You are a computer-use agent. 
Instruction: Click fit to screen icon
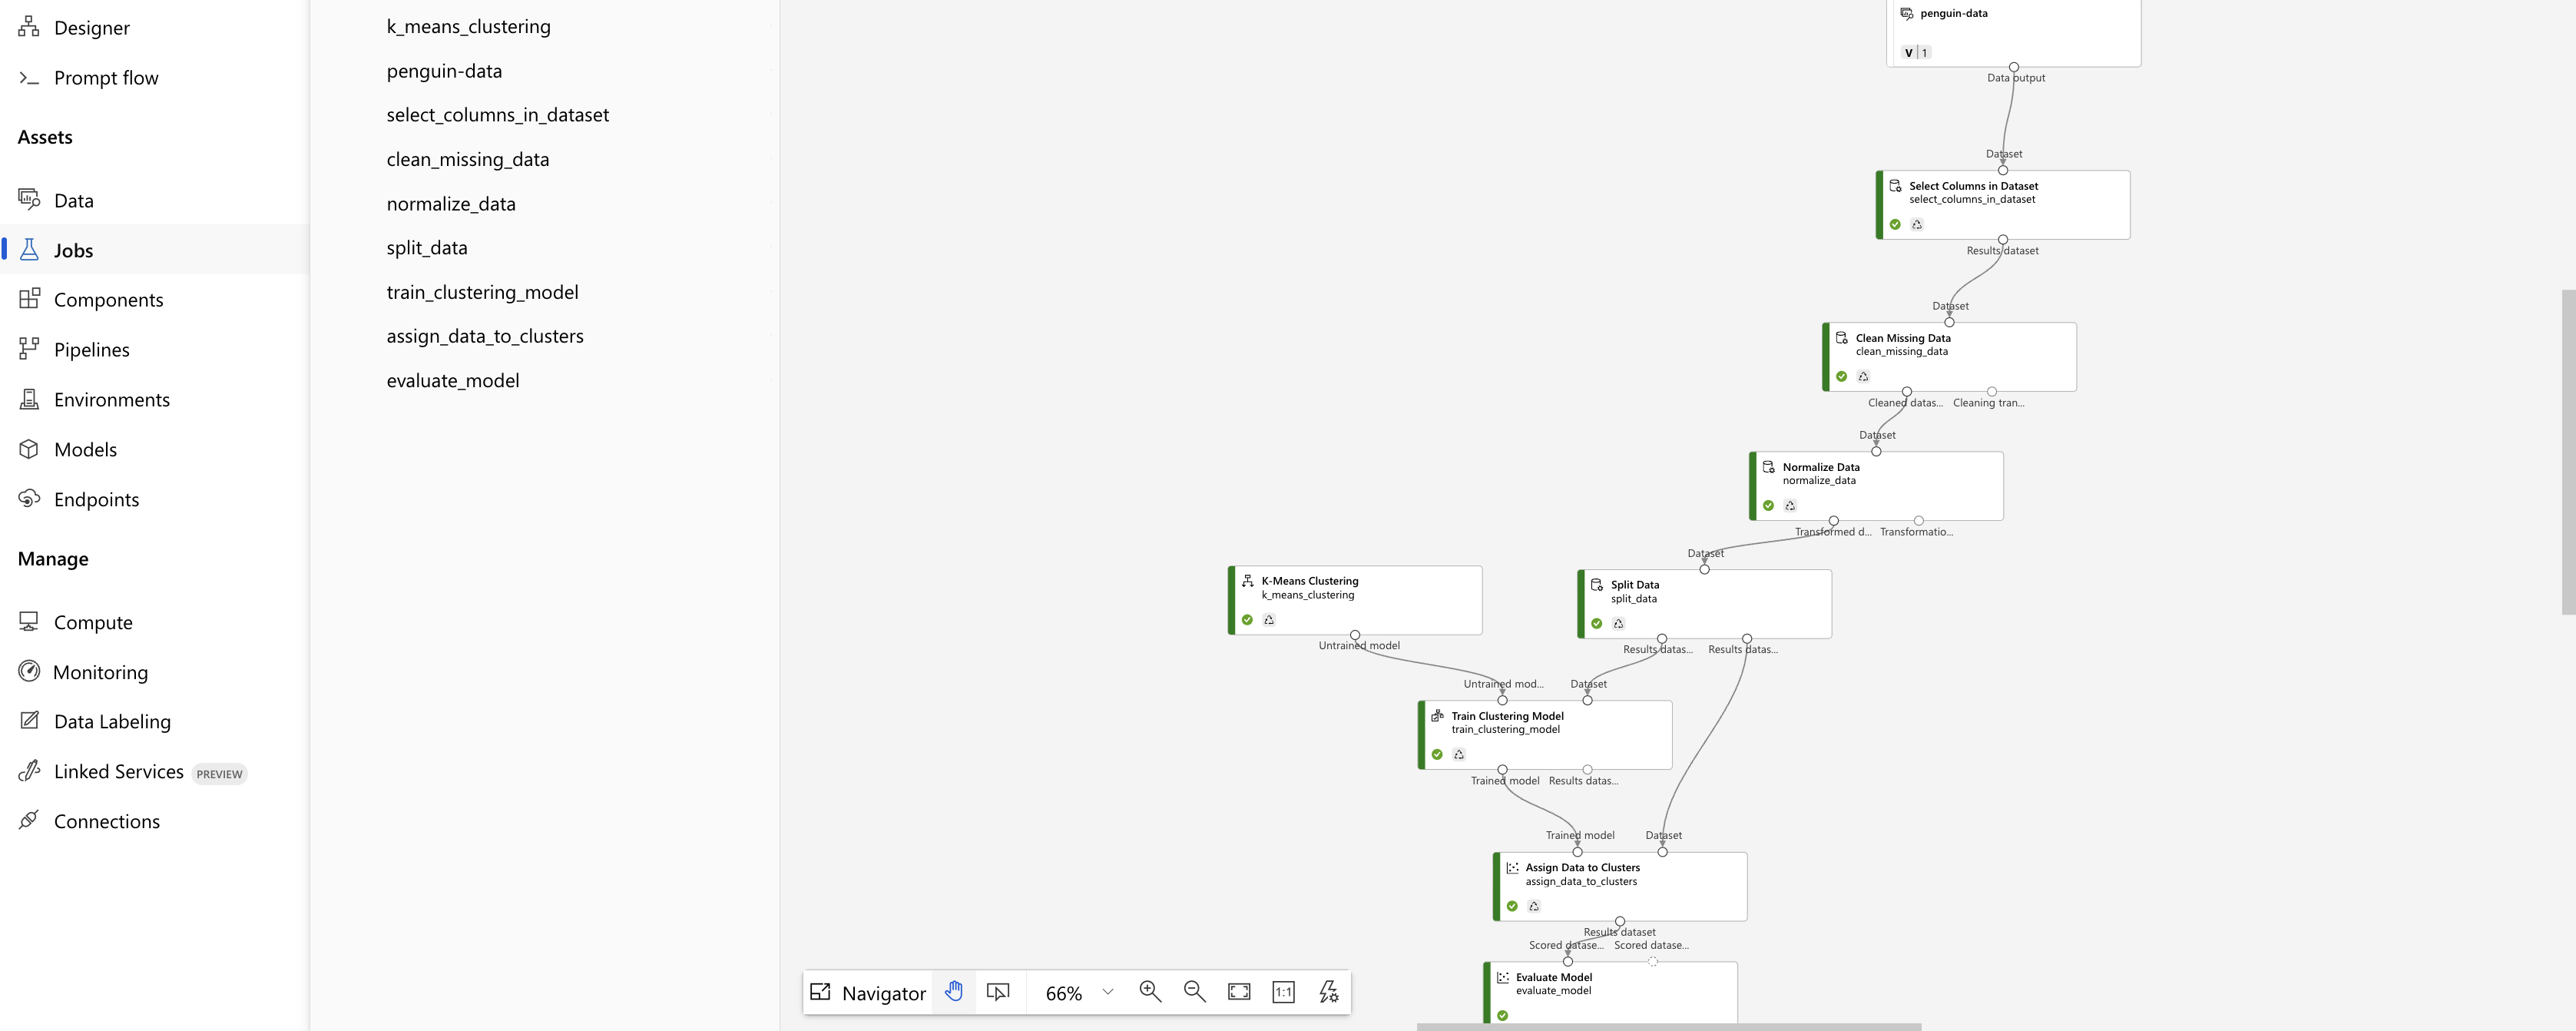(1239, 992)
